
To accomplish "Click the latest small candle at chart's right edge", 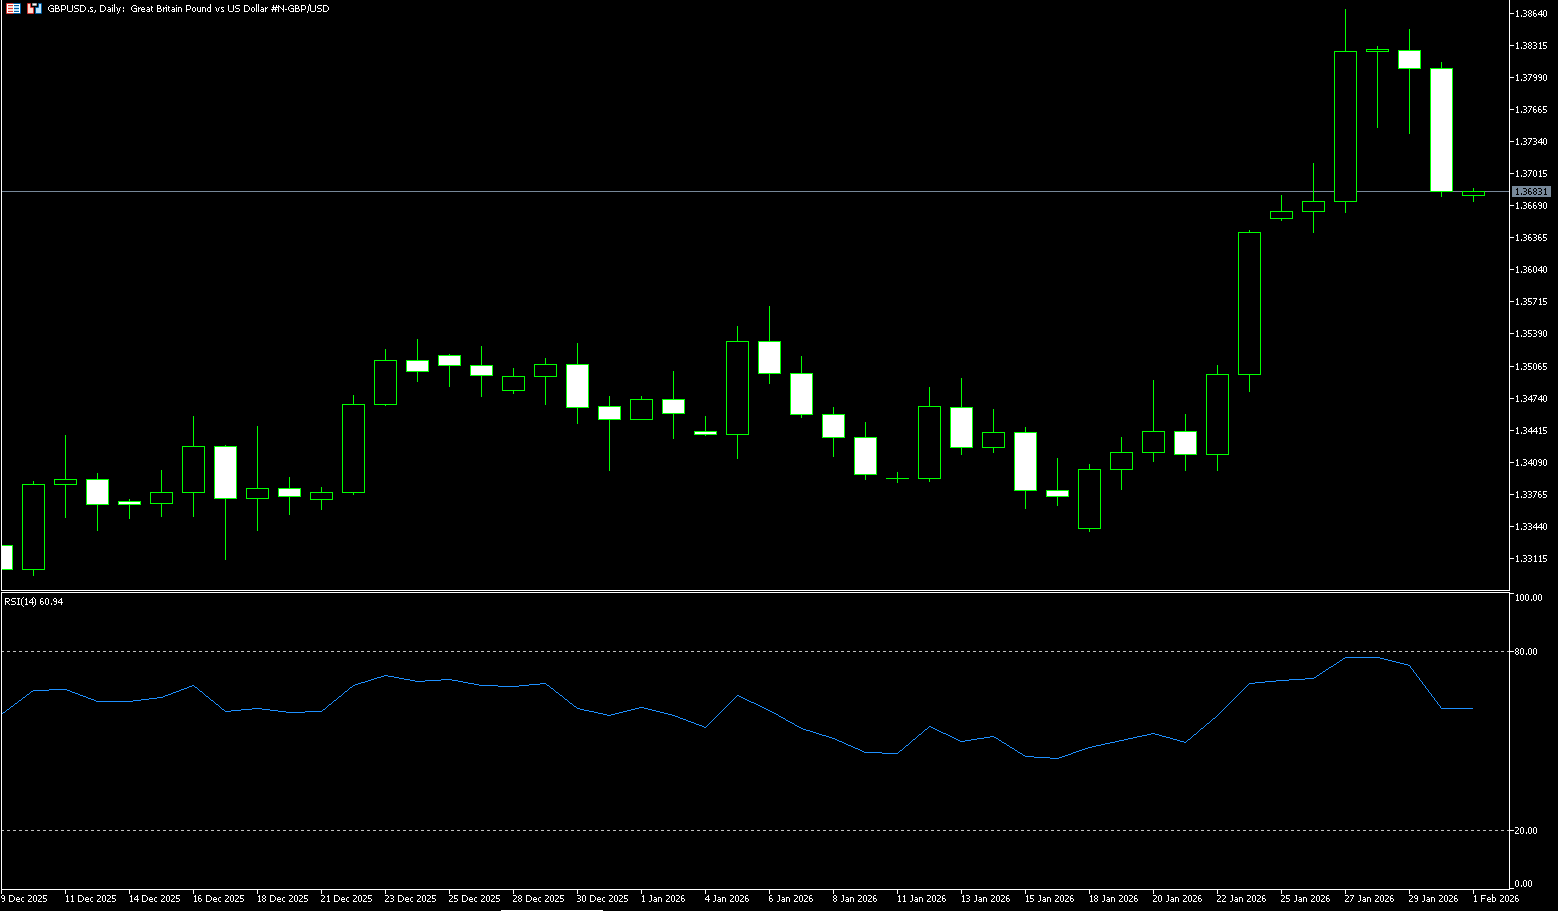I will click(x=1473, y=194).
